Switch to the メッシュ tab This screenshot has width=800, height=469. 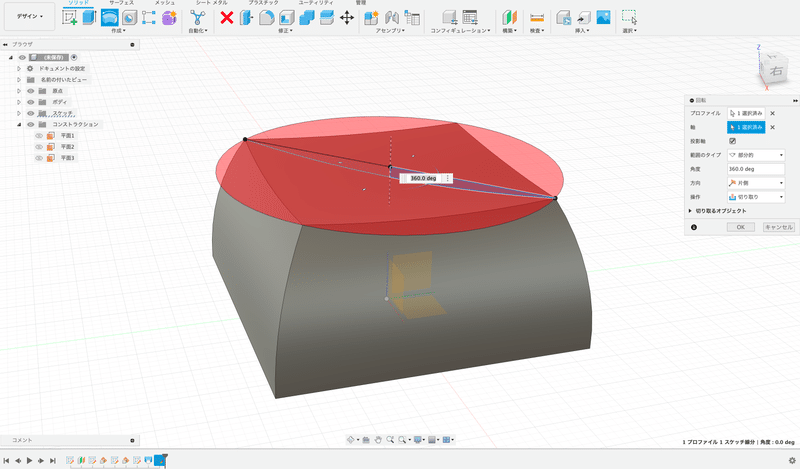click(165, 3)
